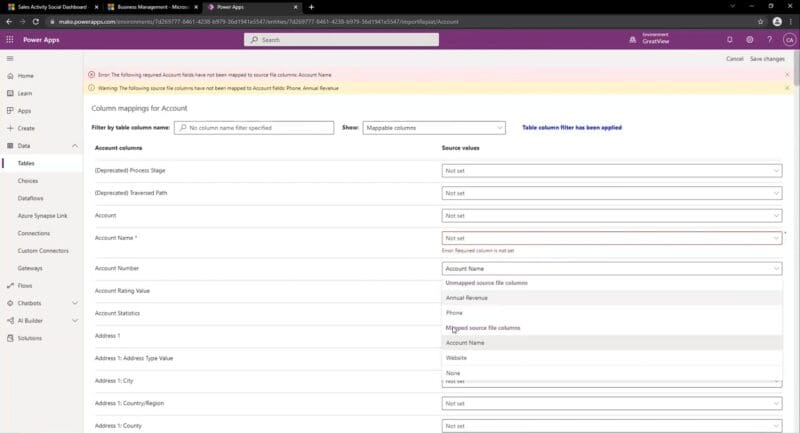Click Save changes
This screenshot has height=433, width=800.
767,59
